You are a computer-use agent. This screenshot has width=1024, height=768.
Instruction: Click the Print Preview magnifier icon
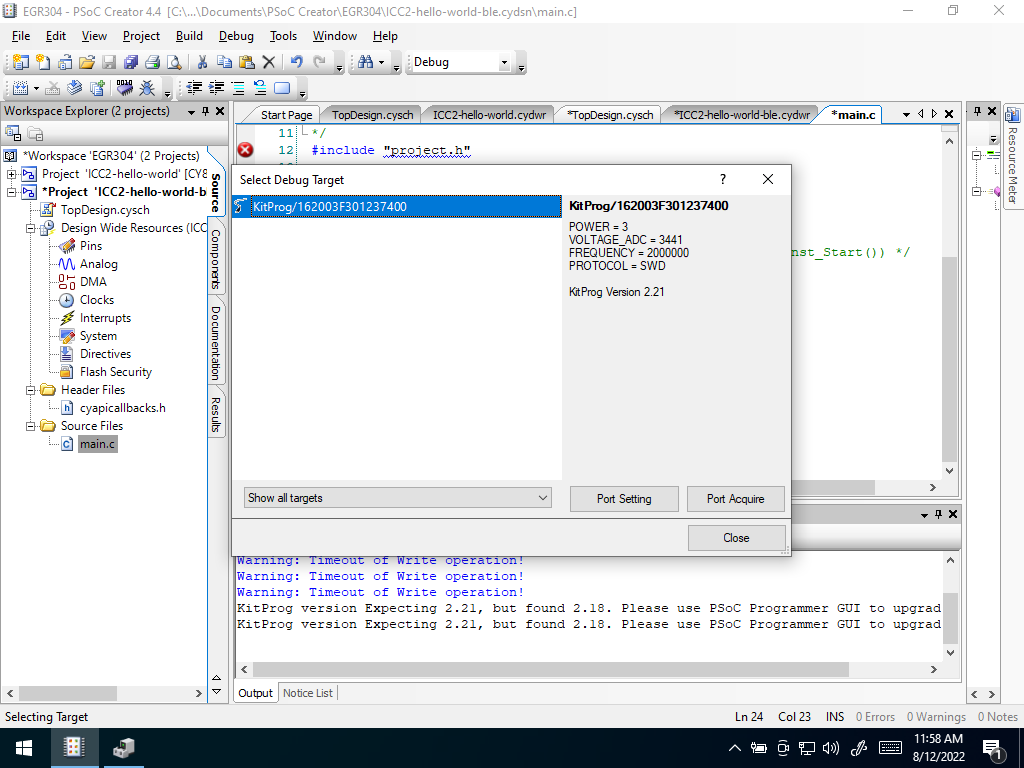[174, 62]
